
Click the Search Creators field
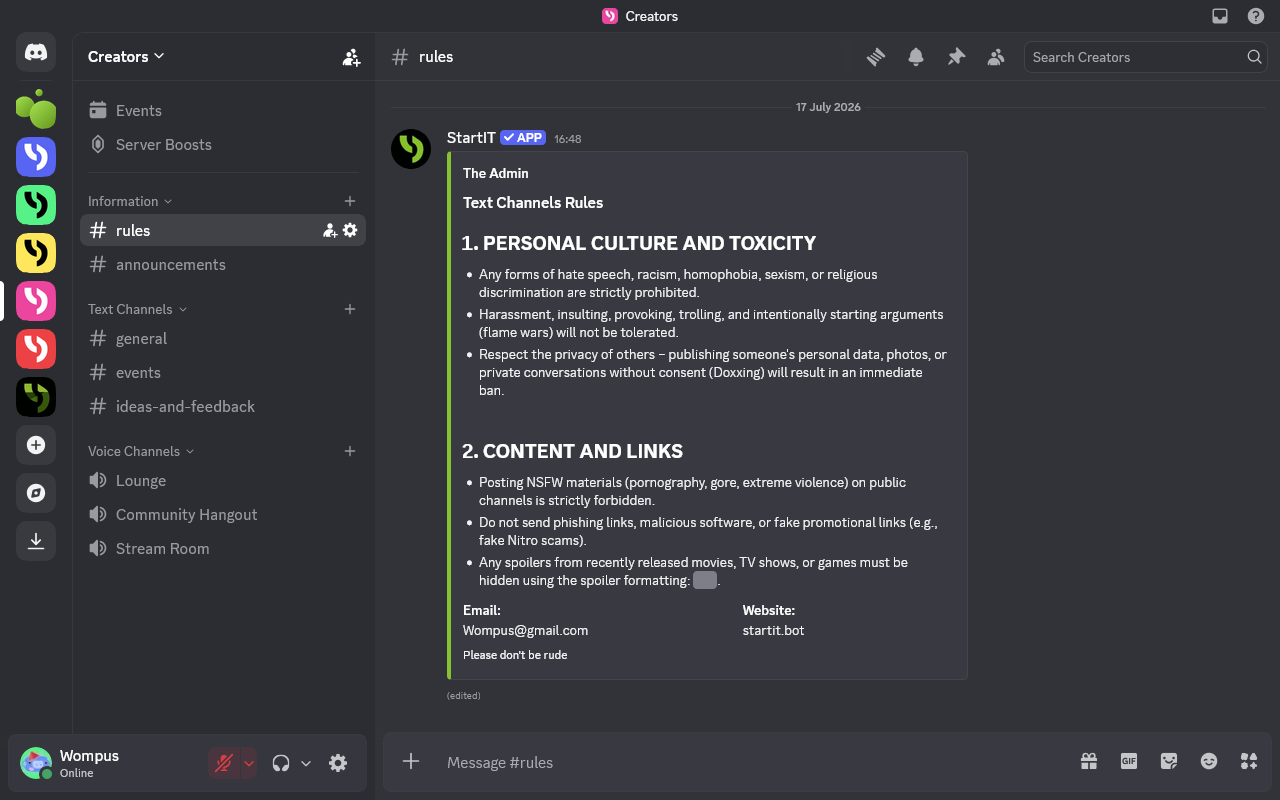tap(1145, 57)
